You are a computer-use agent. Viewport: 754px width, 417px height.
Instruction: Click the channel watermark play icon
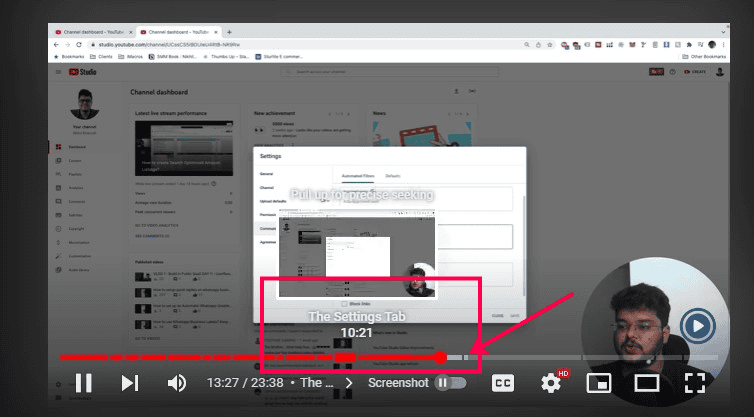click(697, 325)
